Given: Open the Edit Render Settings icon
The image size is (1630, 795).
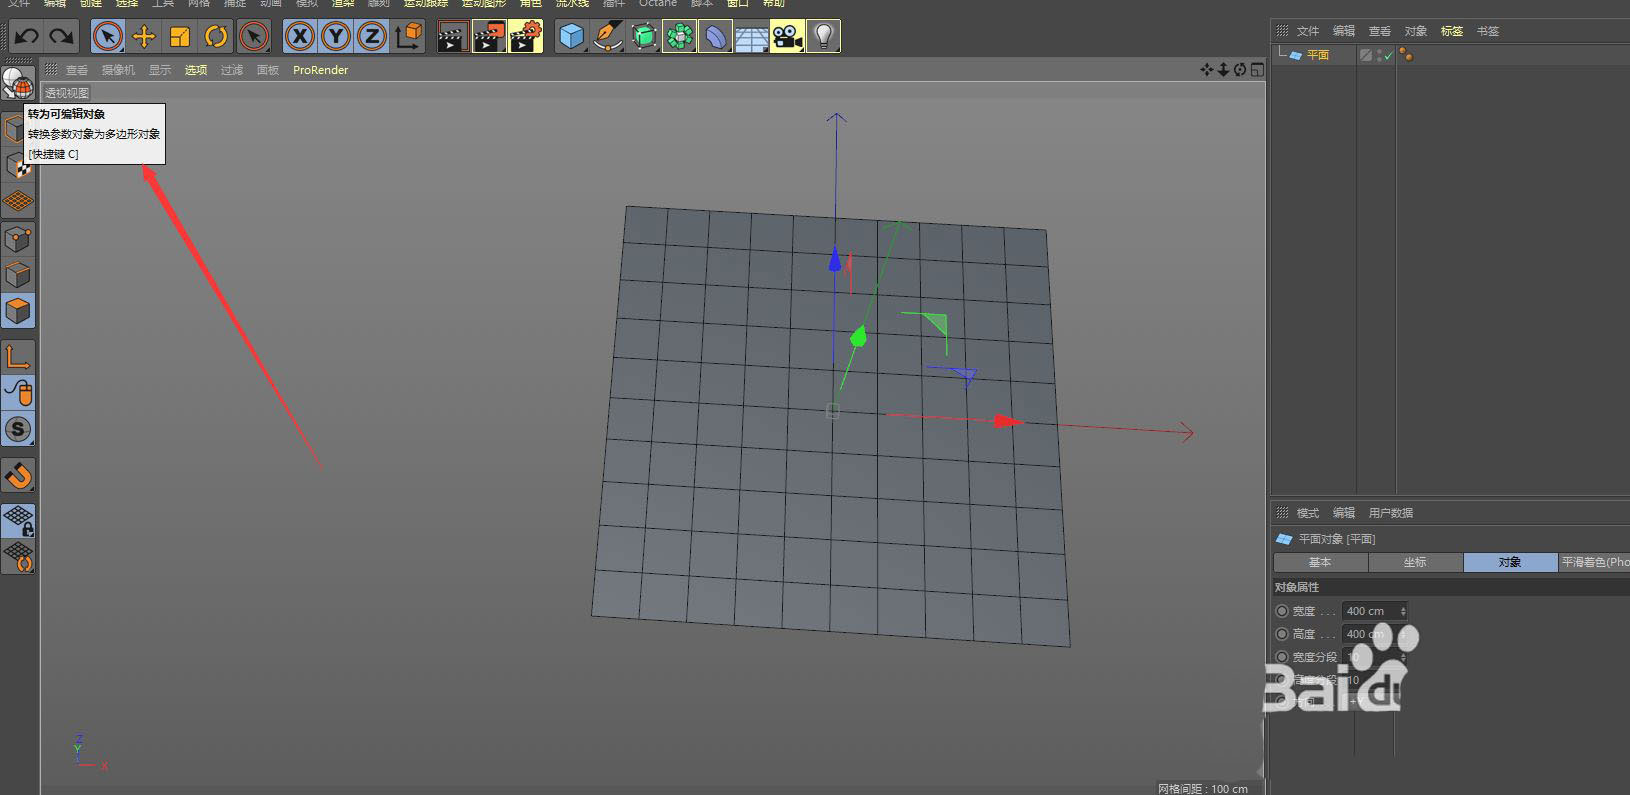Looking at the screenshot, I should 525,37.
